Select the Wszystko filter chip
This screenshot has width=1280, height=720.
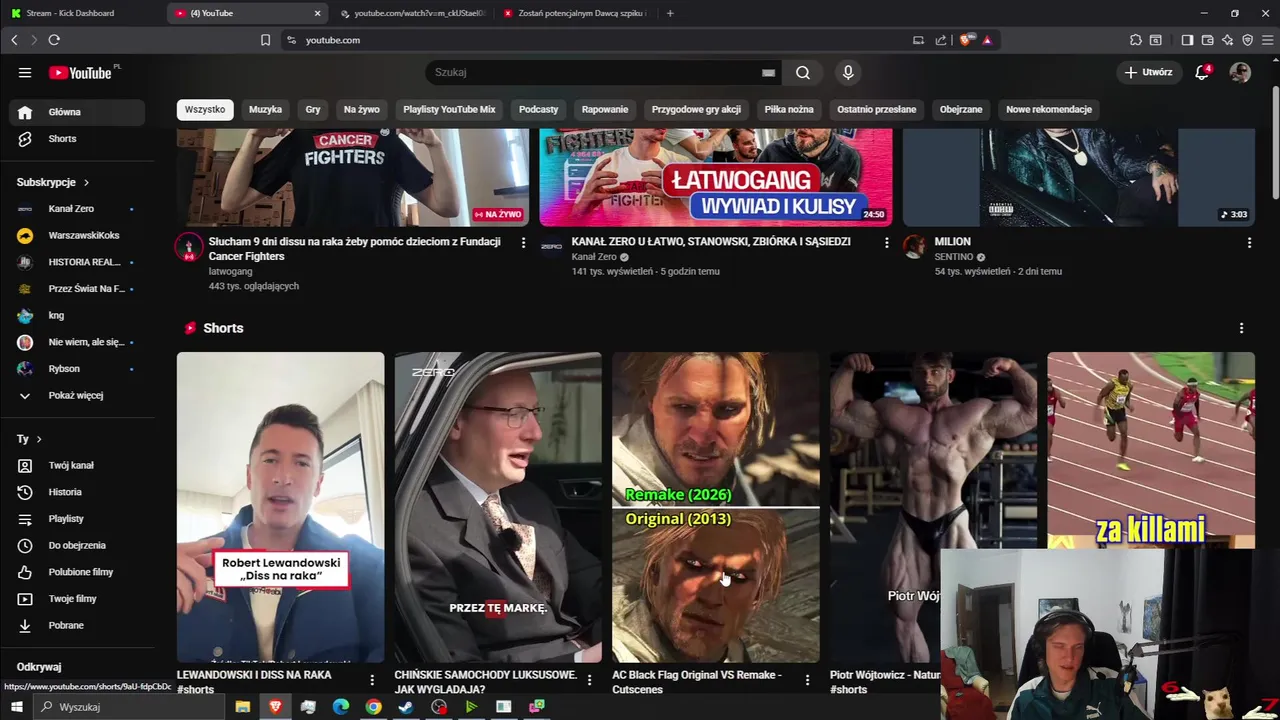coord(205,109)
